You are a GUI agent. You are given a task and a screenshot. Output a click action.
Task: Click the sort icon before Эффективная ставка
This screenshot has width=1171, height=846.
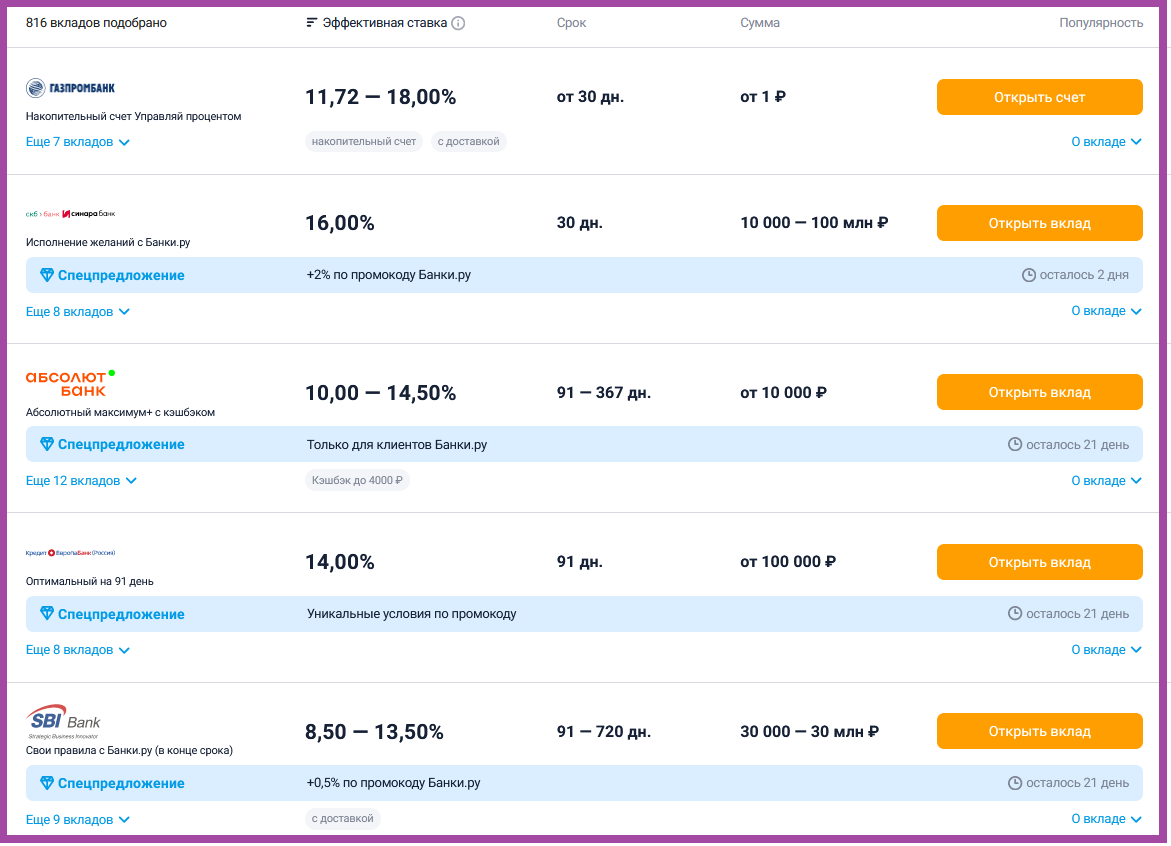[311, 23]
